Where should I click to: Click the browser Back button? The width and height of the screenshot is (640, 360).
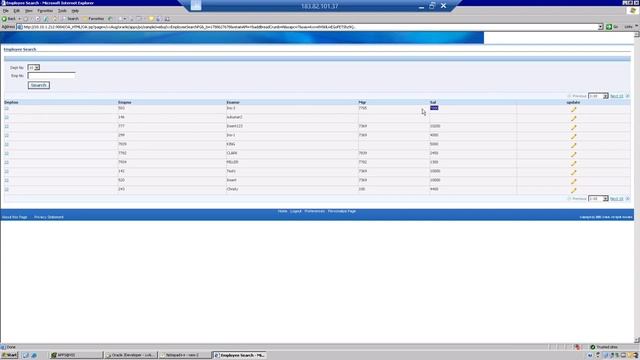(x=9, y=19)
